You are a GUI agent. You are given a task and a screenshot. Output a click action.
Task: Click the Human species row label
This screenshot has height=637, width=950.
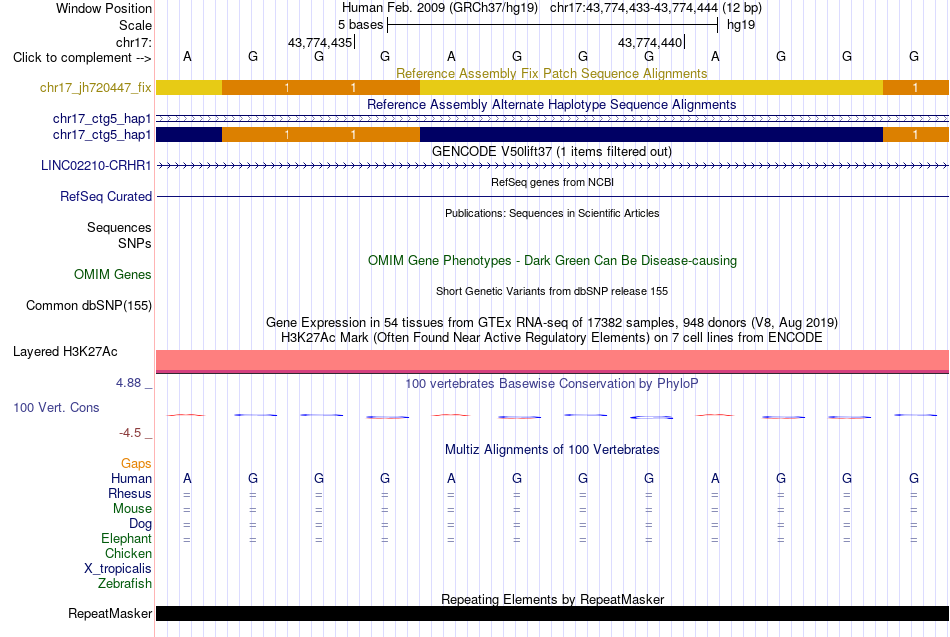[x=131, y=479]
